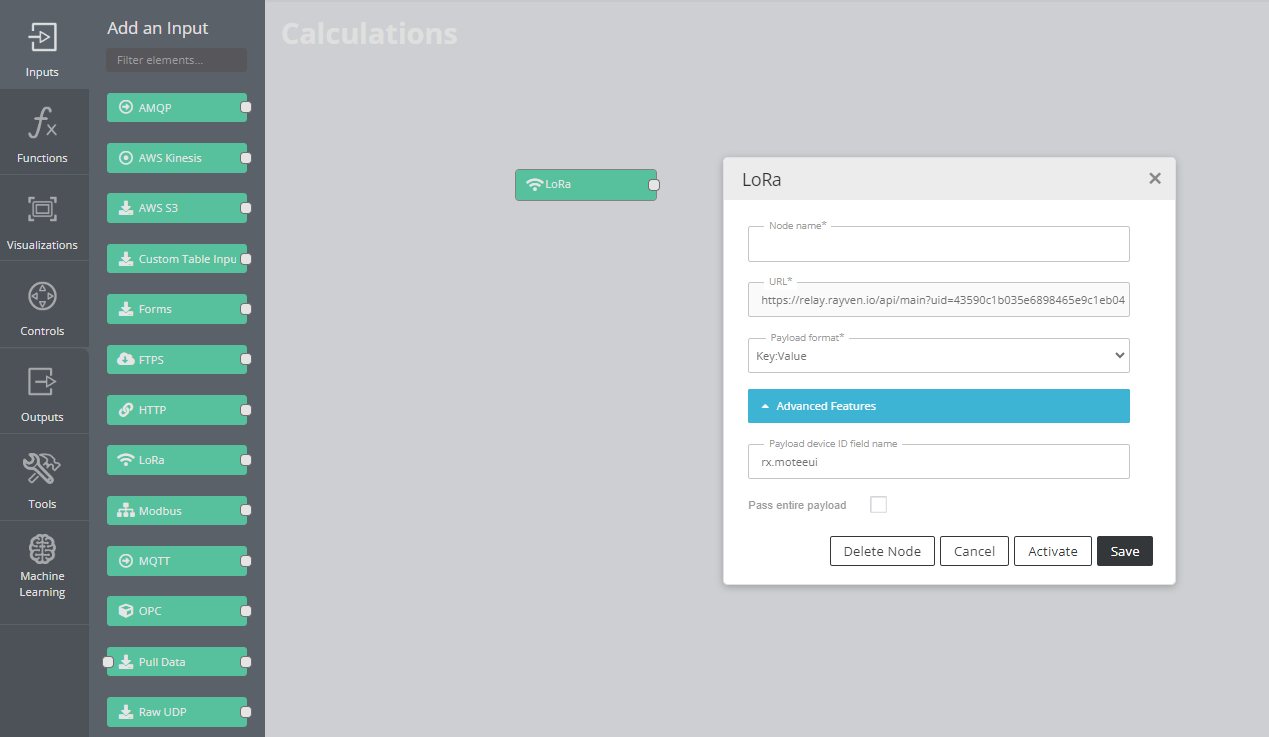This screenshot has width=1269, height=737.
Task: Click the Payload device ID field name input
Action: 939,461
